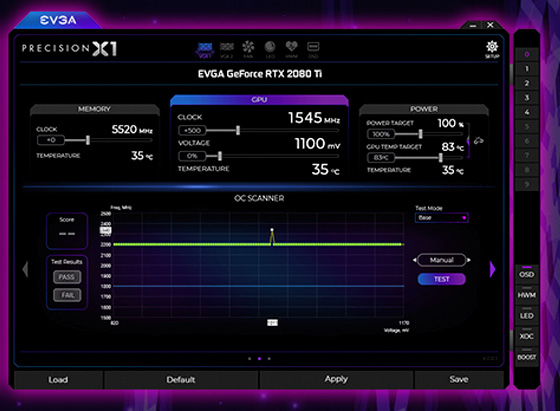Screen dimensions: 560x411
Task: Click the EVGA GeForce RTX 2080 Ti title
Action: coord(260,74)
